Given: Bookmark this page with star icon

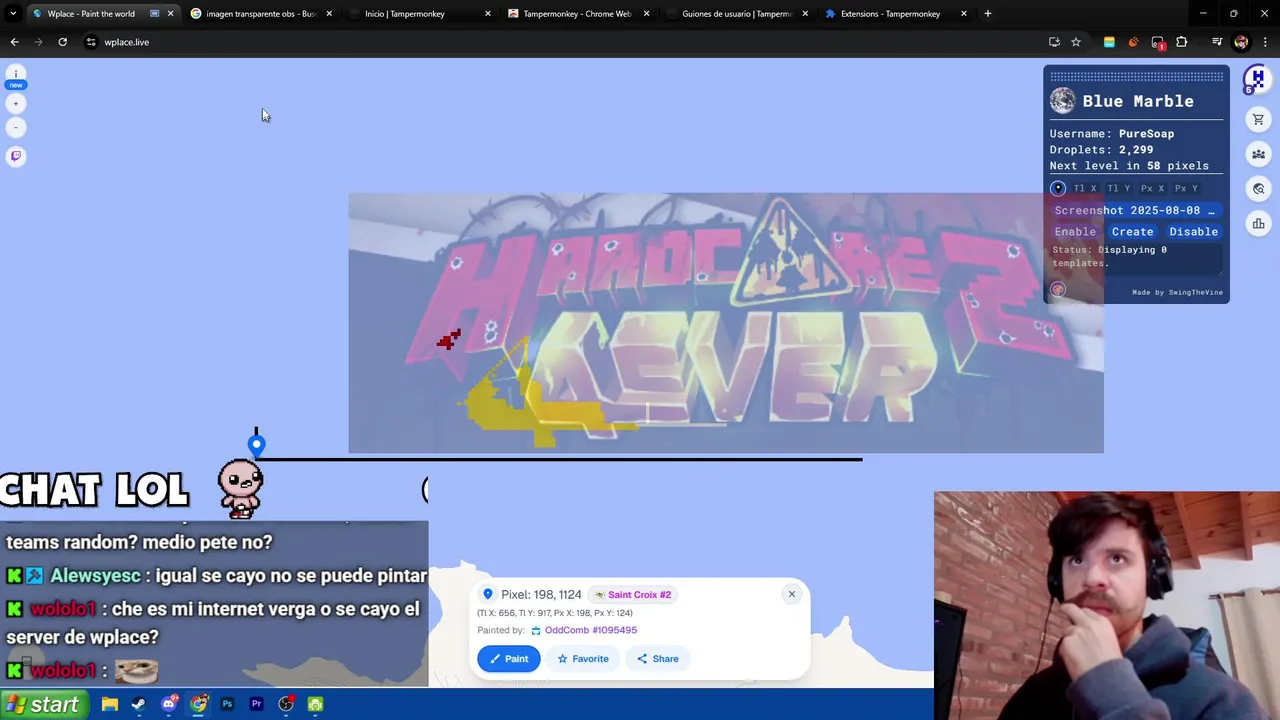Looking at the screenshot, I should click(1076, 42).
